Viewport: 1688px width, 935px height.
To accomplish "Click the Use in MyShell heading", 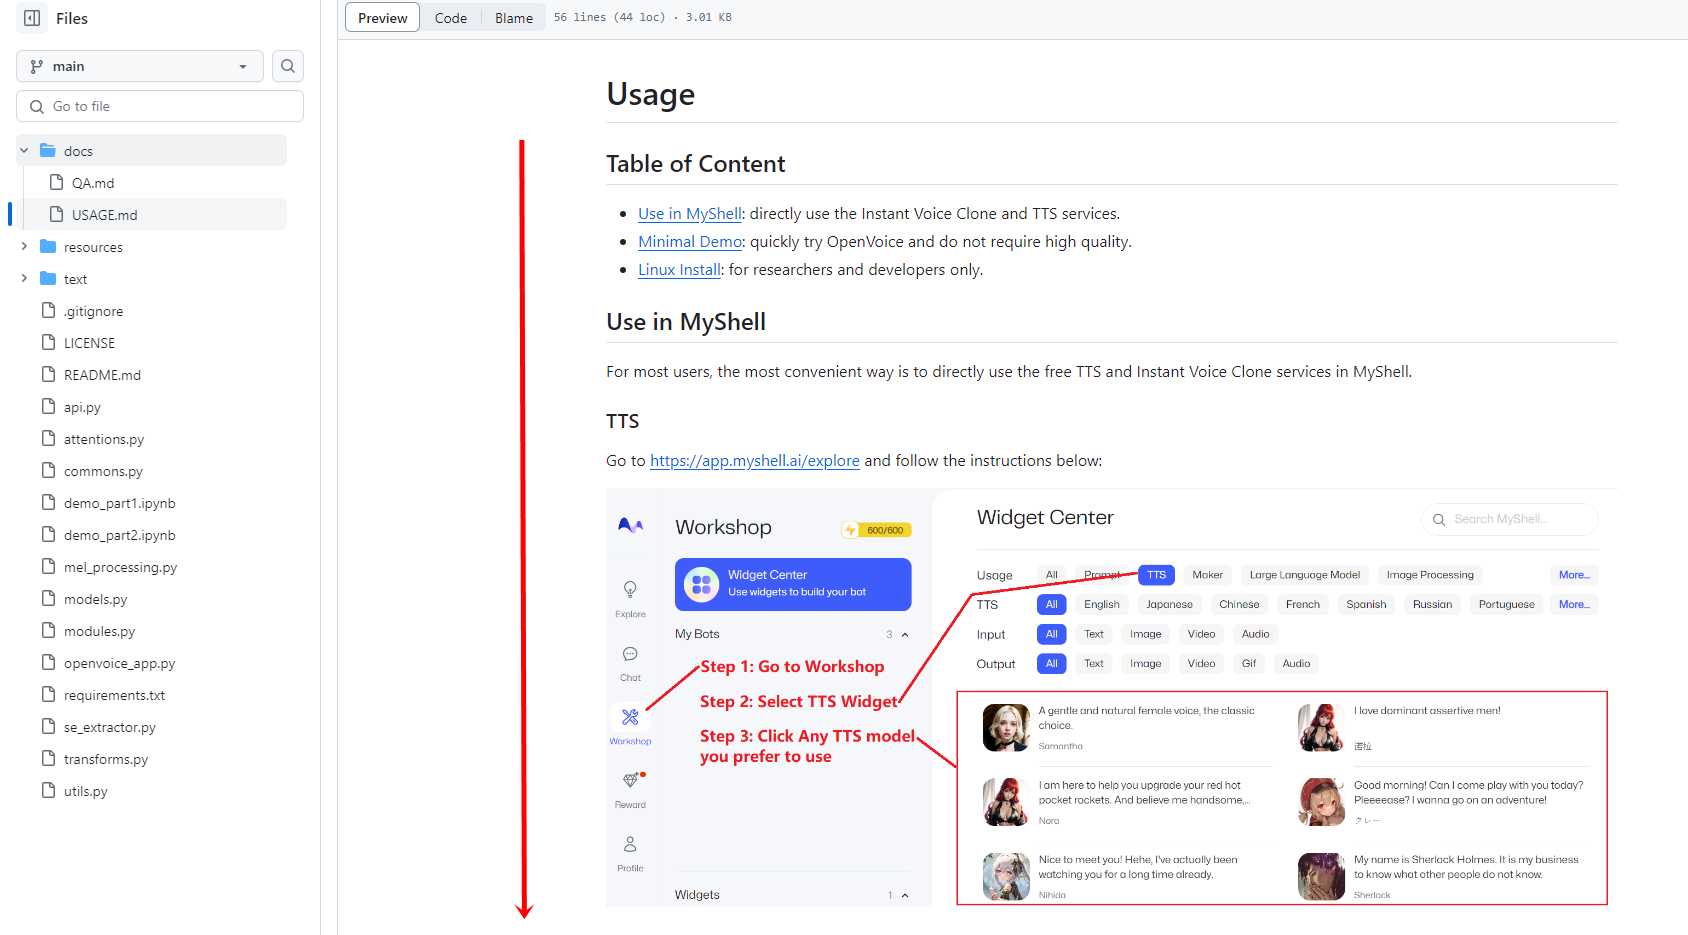I will pos(686,322).
